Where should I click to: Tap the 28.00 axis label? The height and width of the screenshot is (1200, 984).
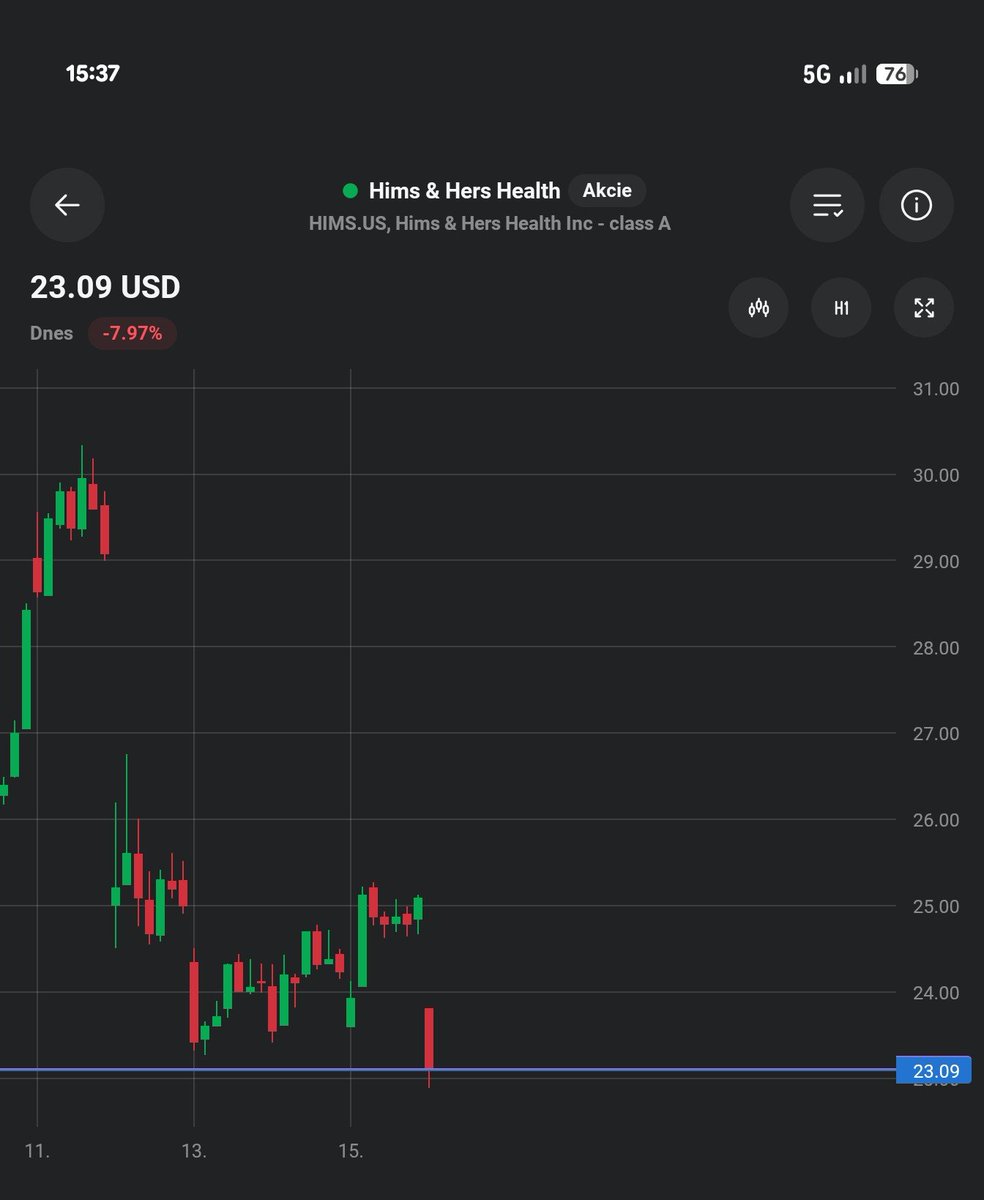pyautogui.click(x=935, y=648)
